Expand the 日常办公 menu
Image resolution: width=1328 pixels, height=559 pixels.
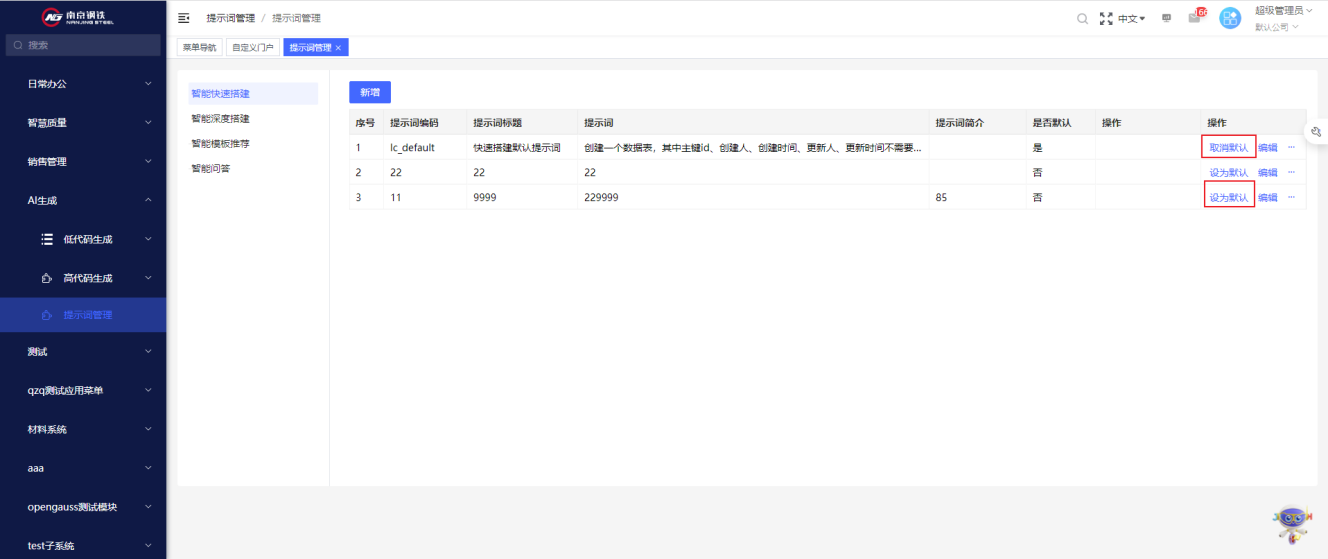tap(83, 84)
